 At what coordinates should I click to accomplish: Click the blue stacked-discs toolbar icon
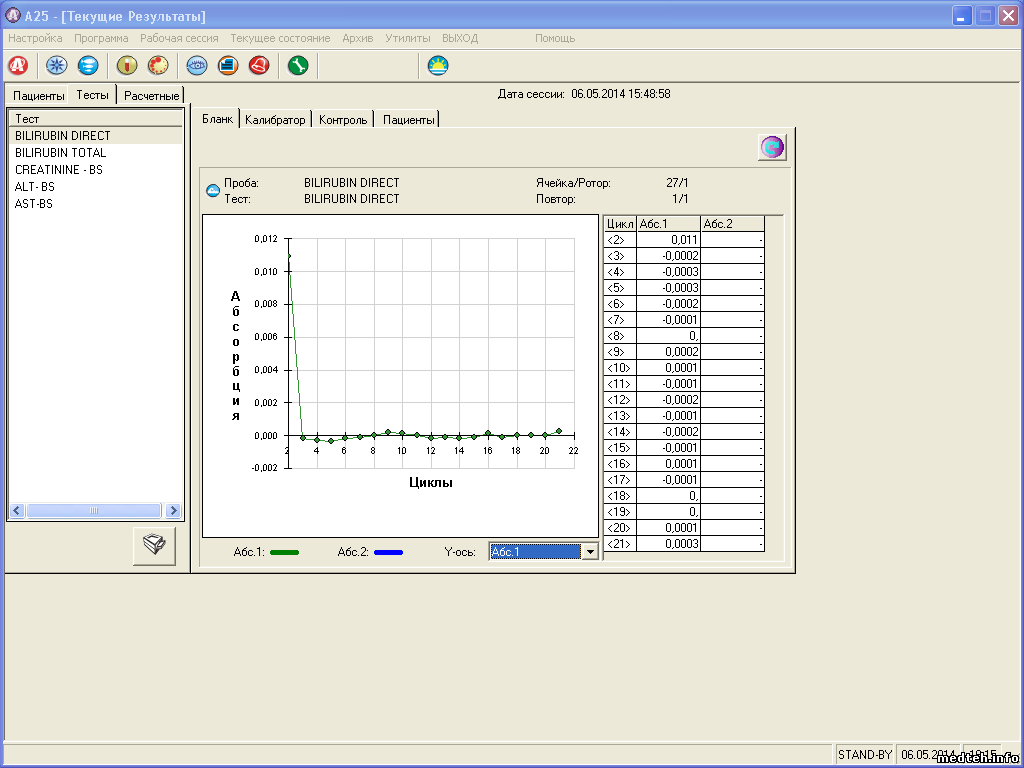click(88, 66)
